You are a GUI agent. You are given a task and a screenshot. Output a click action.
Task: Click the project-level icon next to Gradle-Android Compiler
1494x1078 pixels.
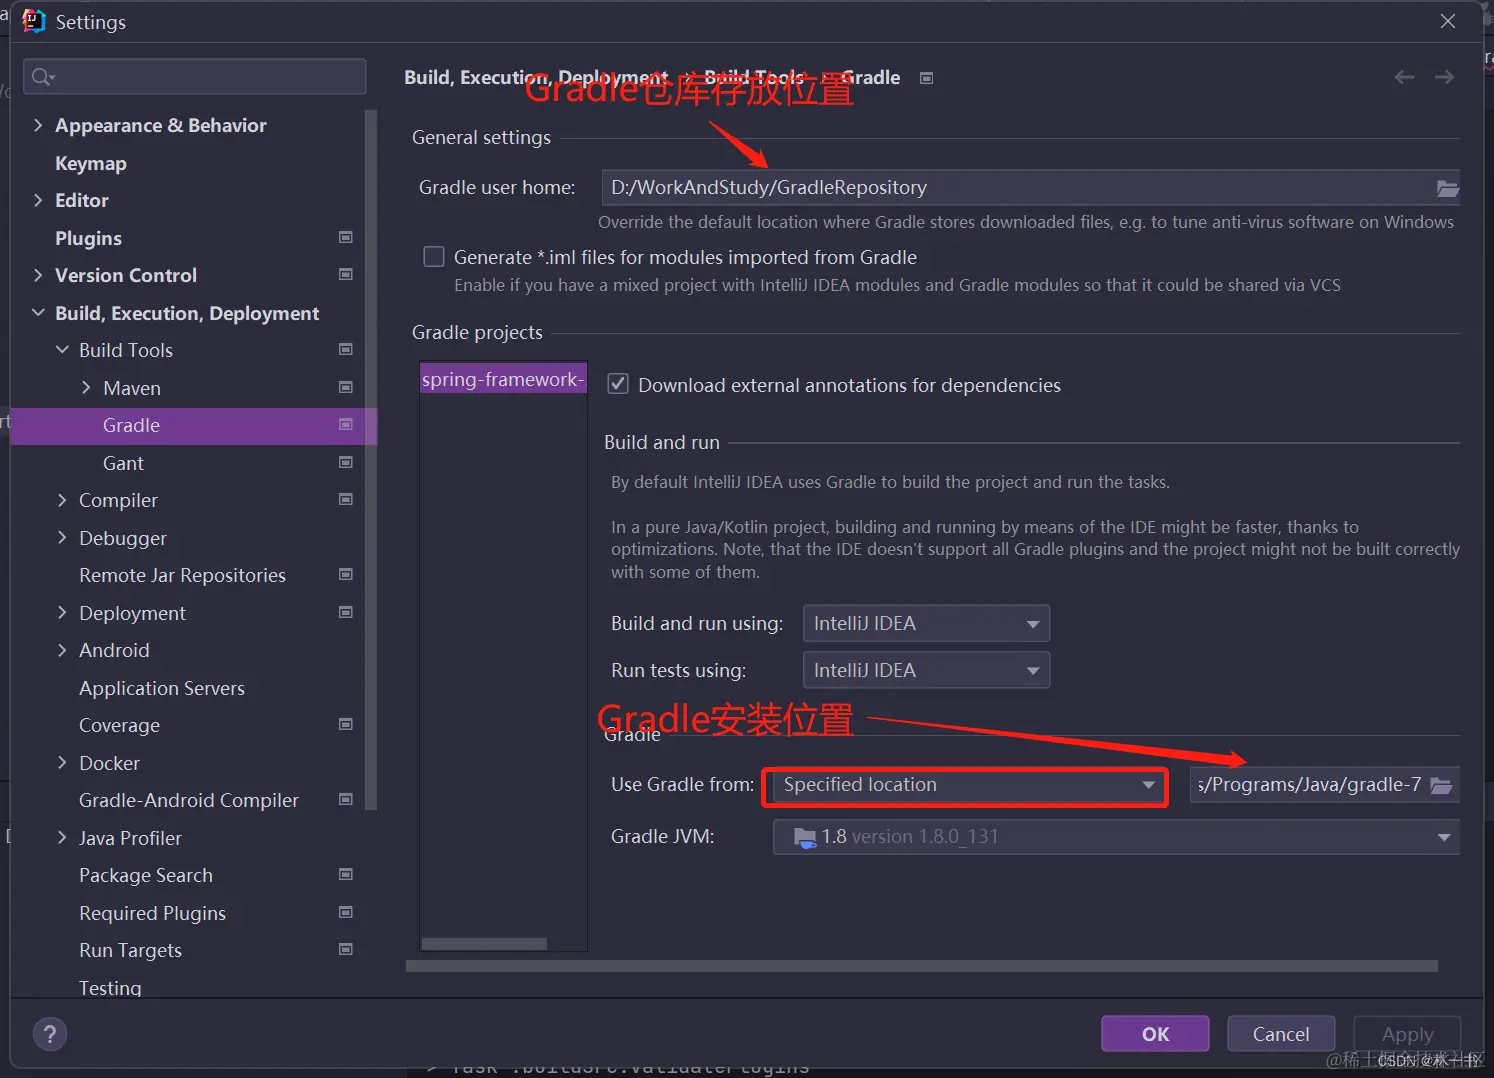tap(346, 799)
